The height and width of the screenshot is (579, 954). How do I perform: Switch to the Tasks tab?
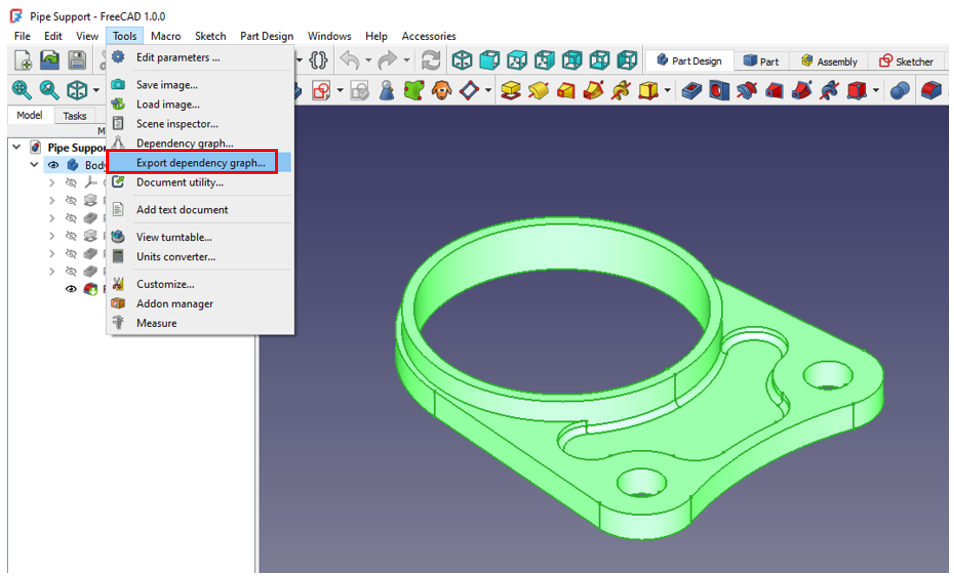[x=75, y=116]
